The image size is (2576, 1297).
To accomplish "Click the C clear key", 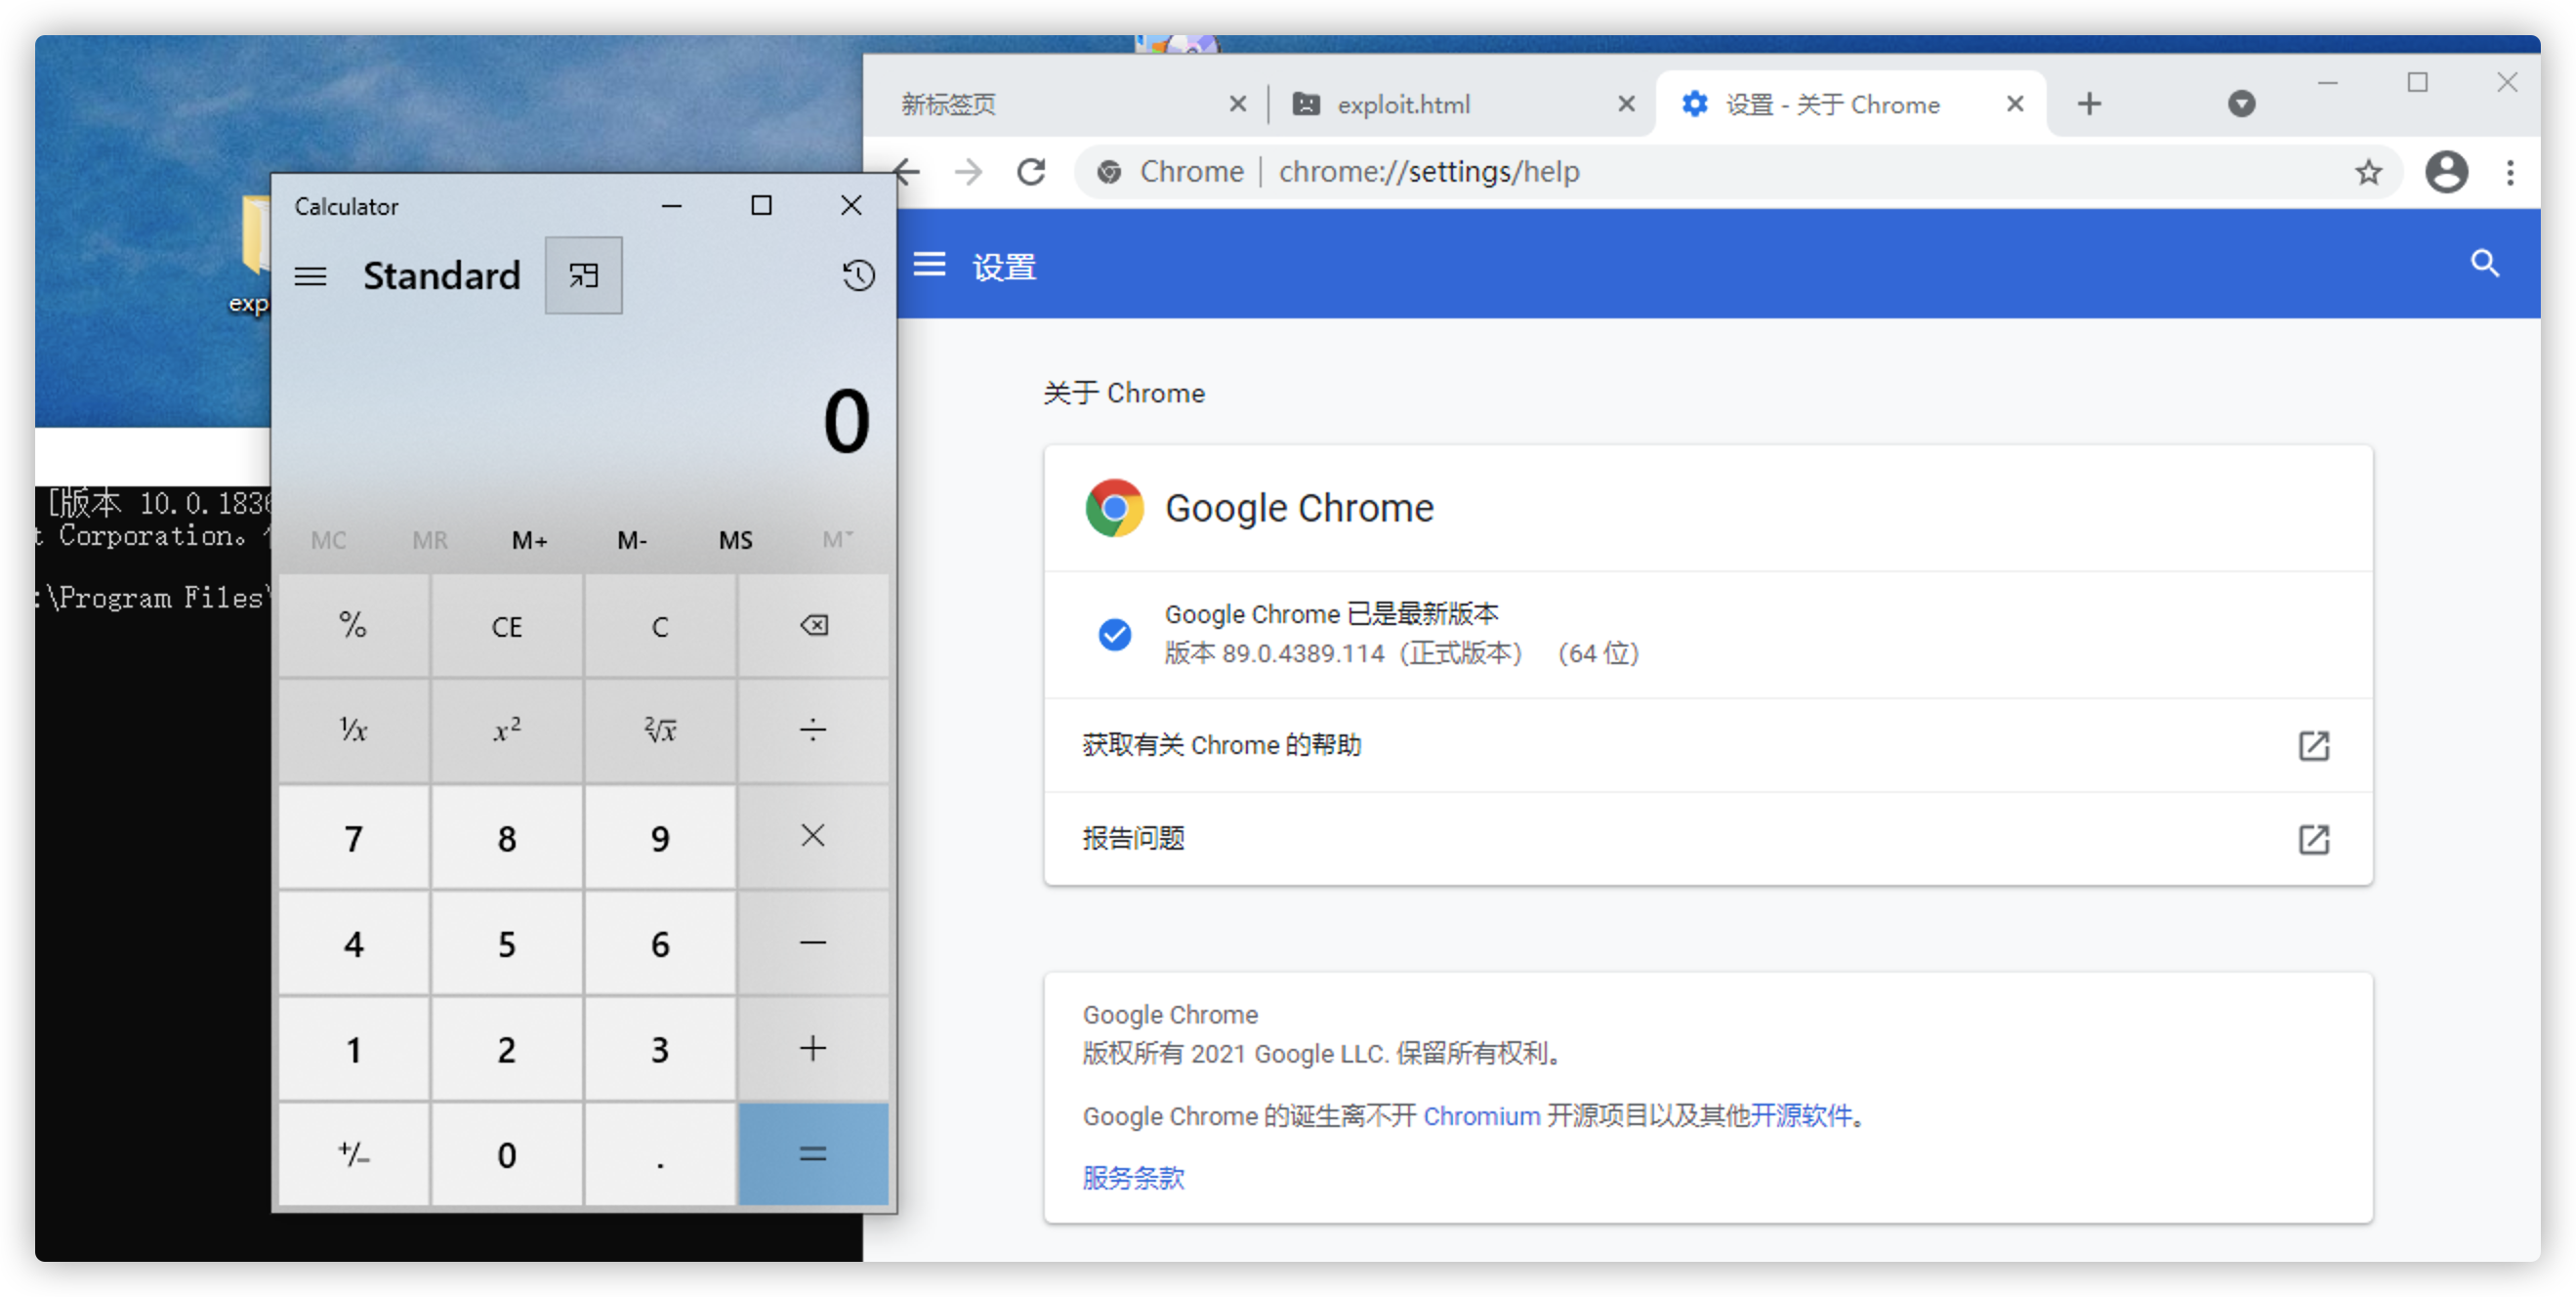I will [660, 626].
